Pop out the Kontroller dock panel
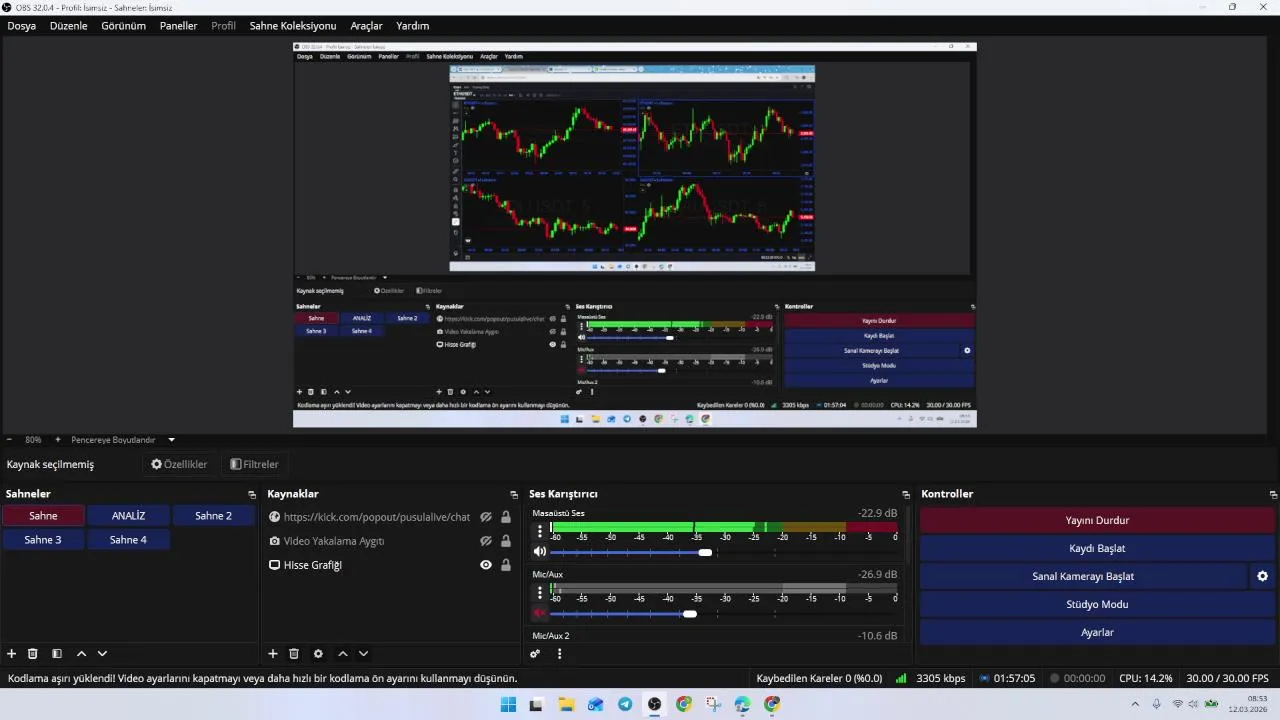The image size is (1280, 720). tap(1273, 494)
